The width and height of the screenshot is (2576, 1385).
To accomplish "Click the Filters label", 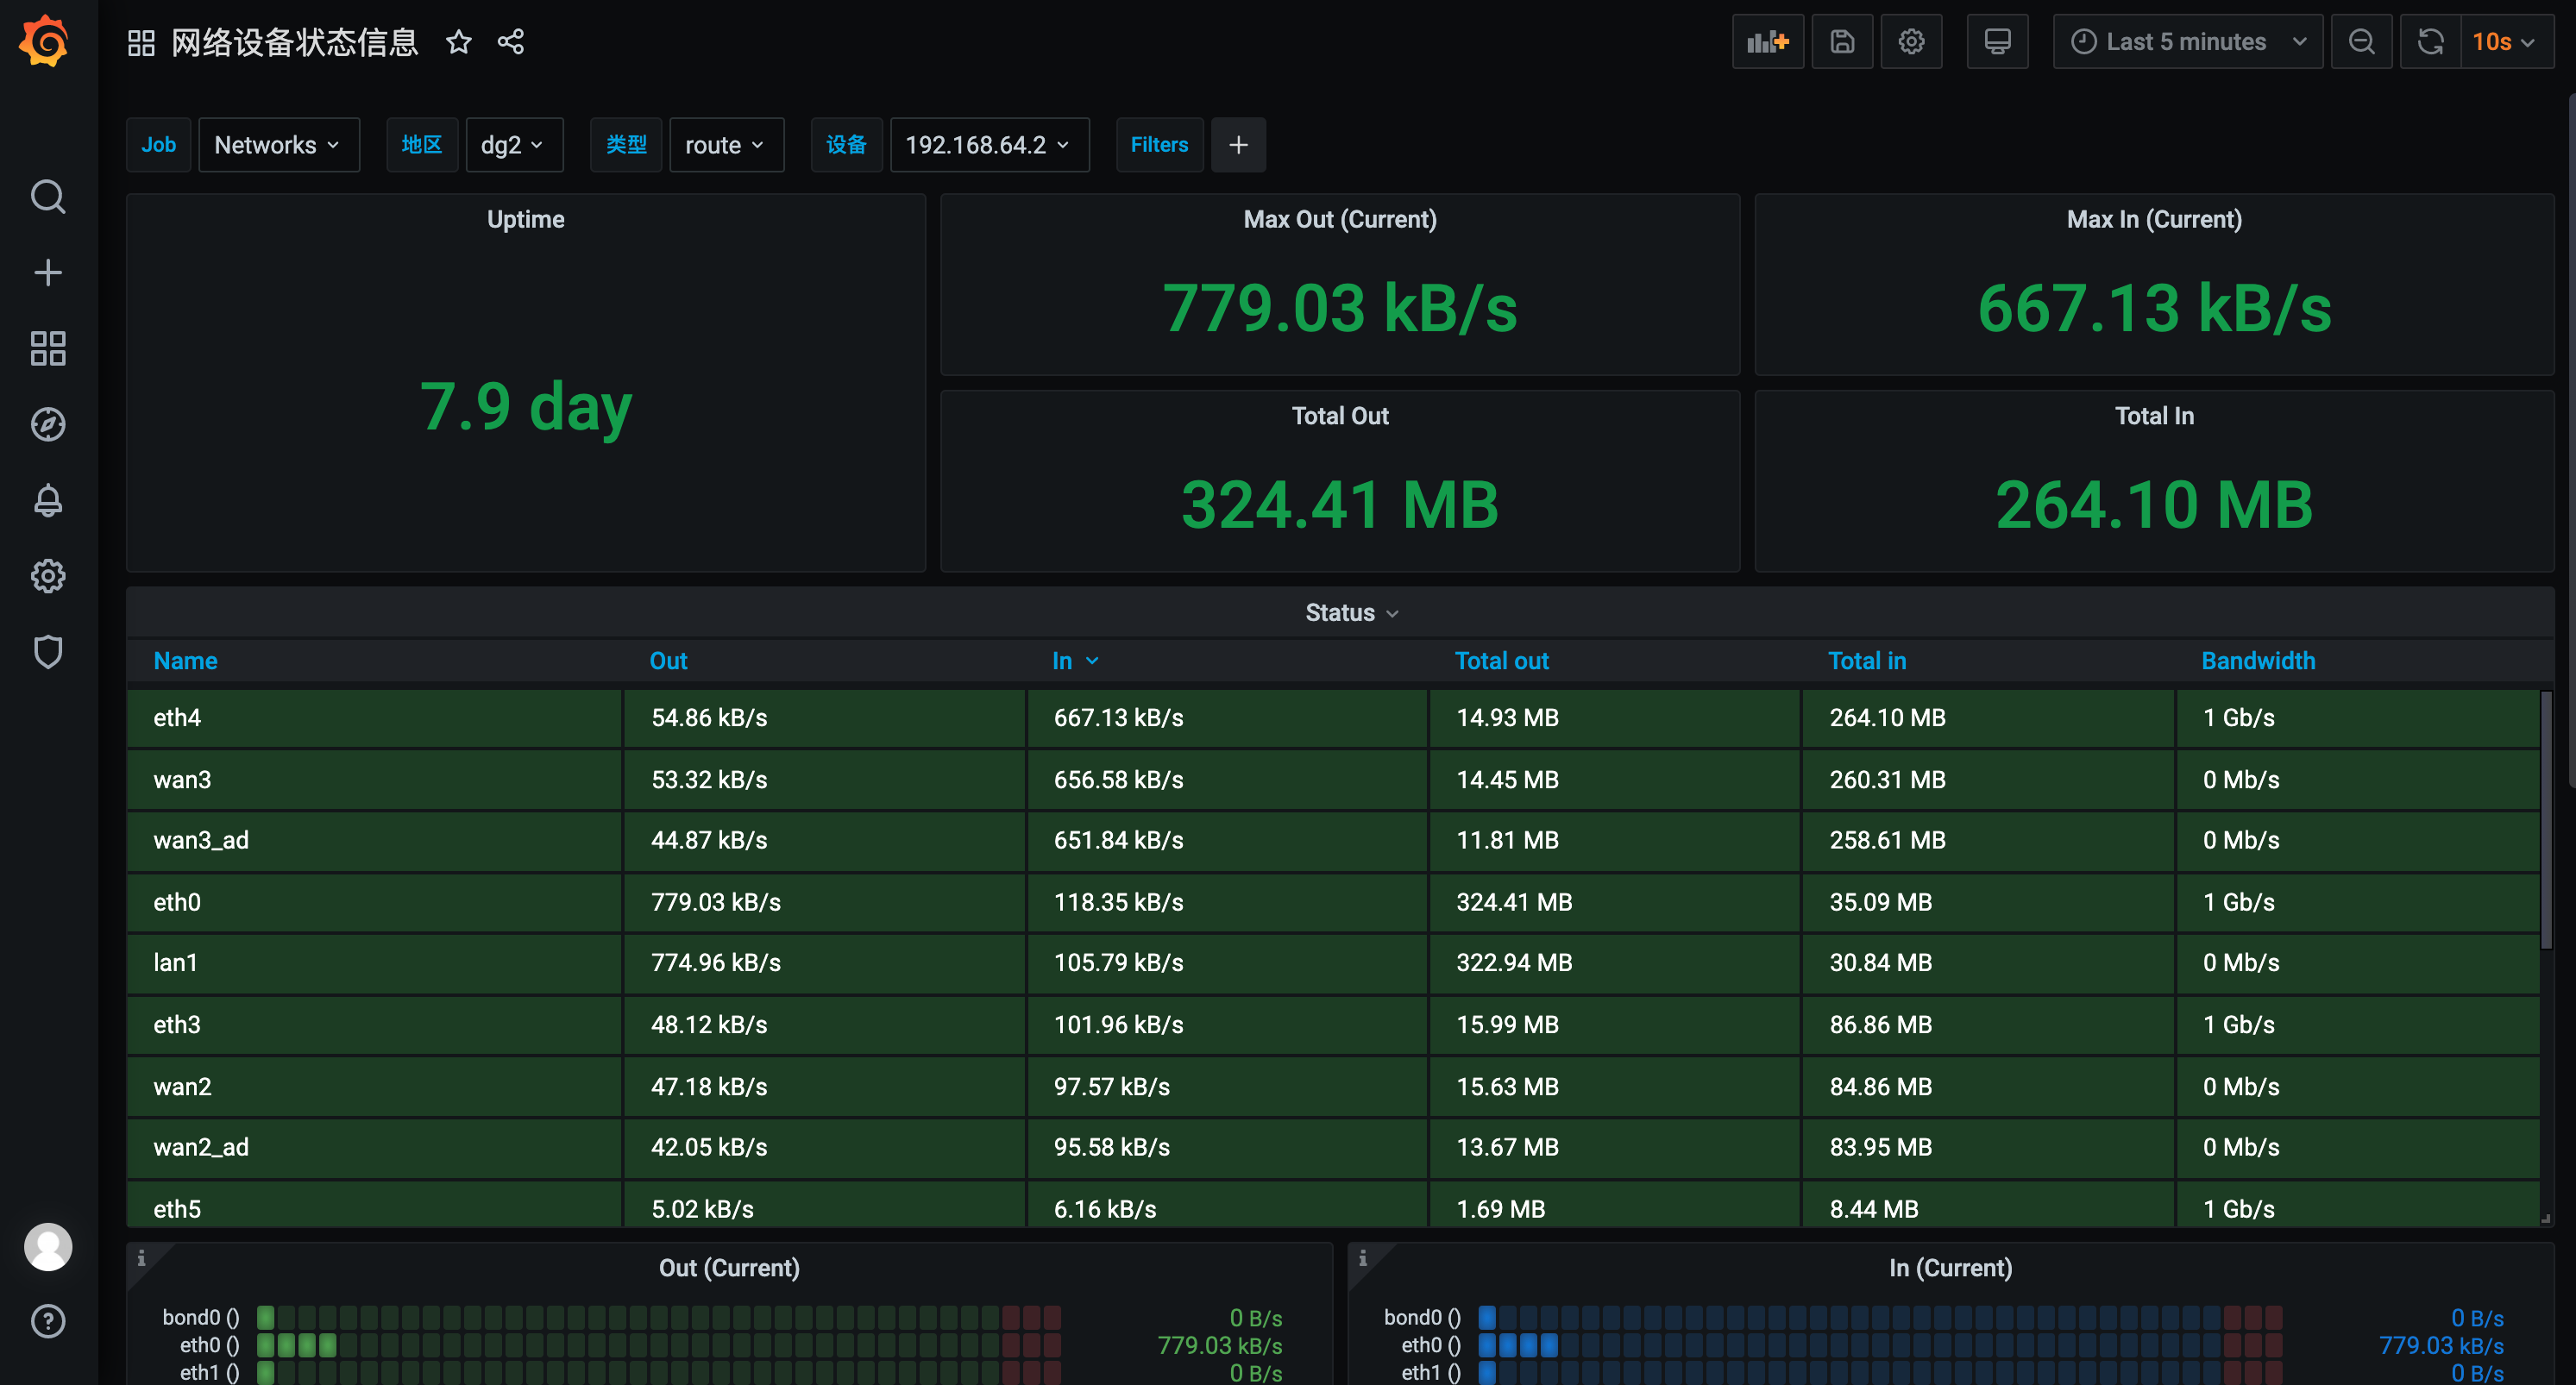I will (x=1159, y=145).
